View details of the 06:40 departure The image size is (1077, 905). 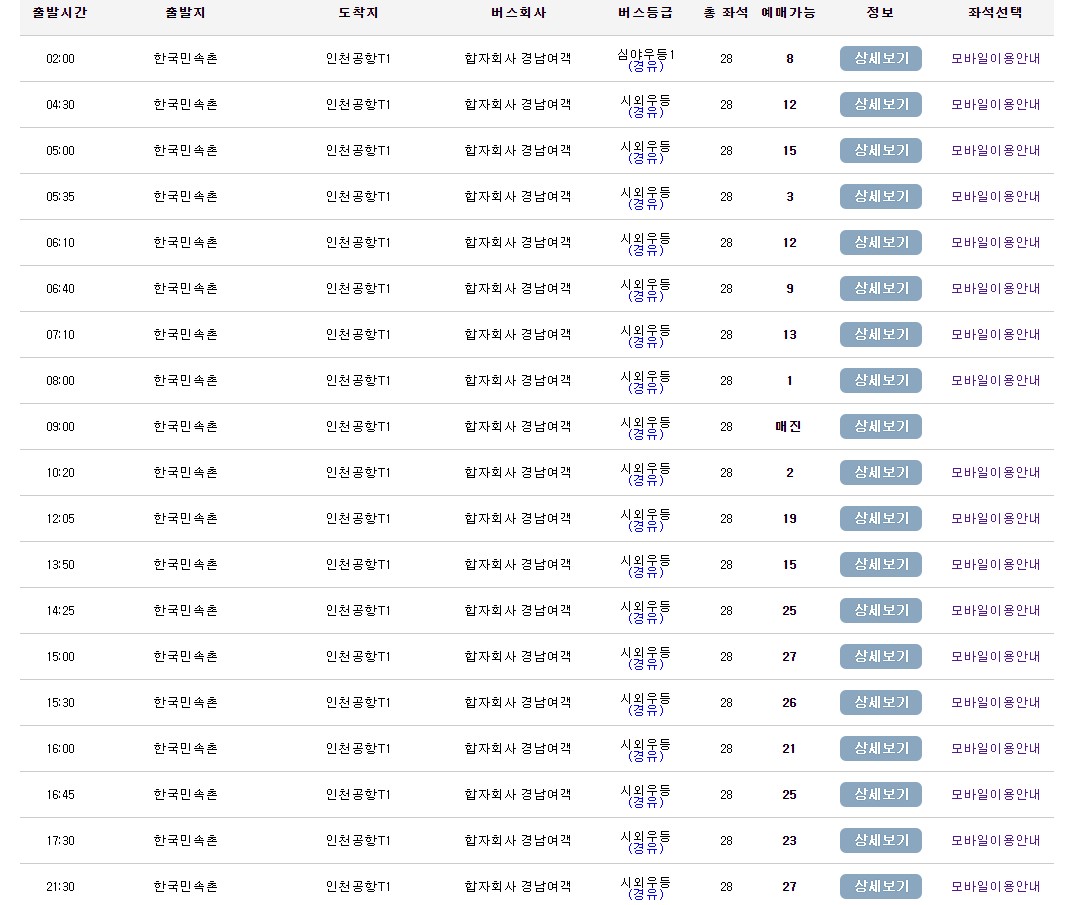(880, 288)
